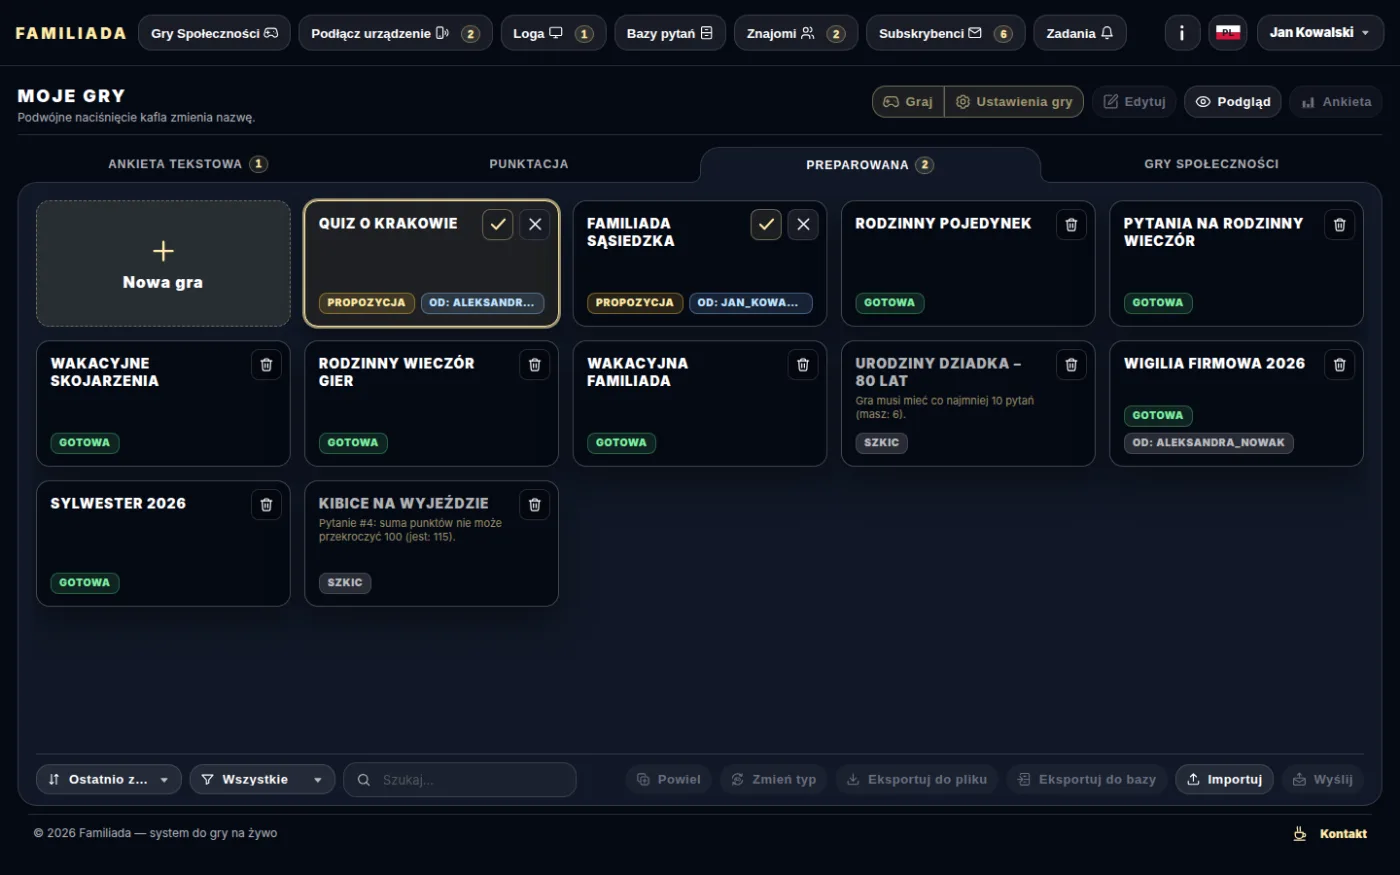Open the Wszystkie filter dropdown
This screenshot has width=1400, height=875.
click(x=262, y=779)
